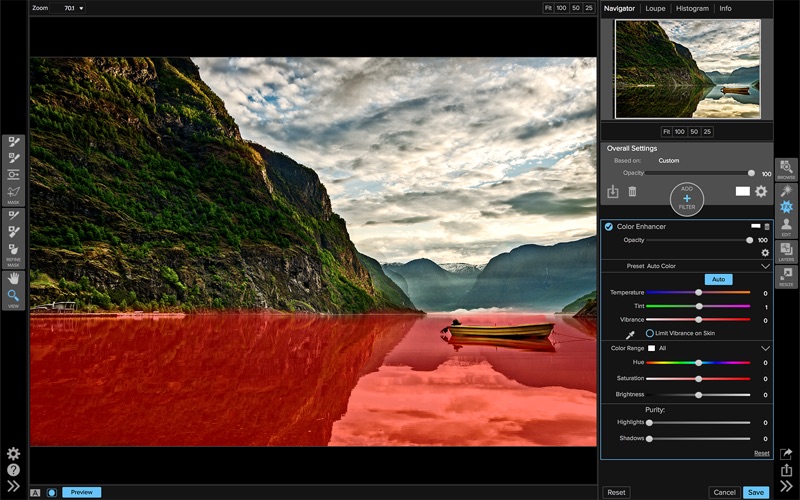
Task: Select the Adjustment Brush below Masking Brush
Action: [x=13, y=158]
